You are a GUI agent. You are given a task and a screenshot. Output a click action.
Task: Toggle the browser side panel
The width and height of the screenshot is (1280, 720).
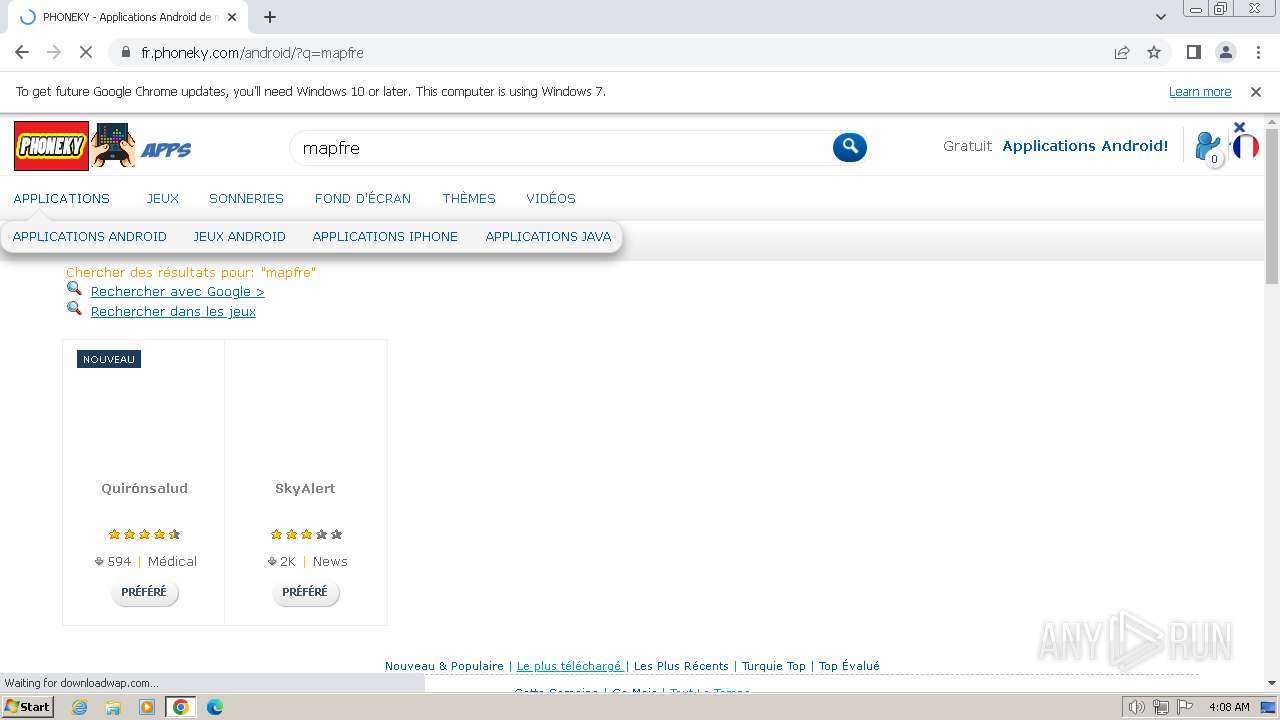[1193, 52]
